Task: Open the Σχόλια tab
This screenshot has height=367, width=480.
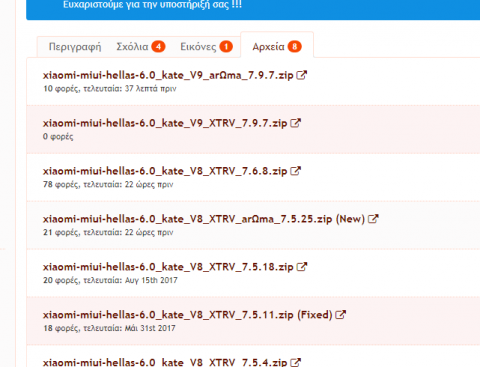Action: [132, 47]
